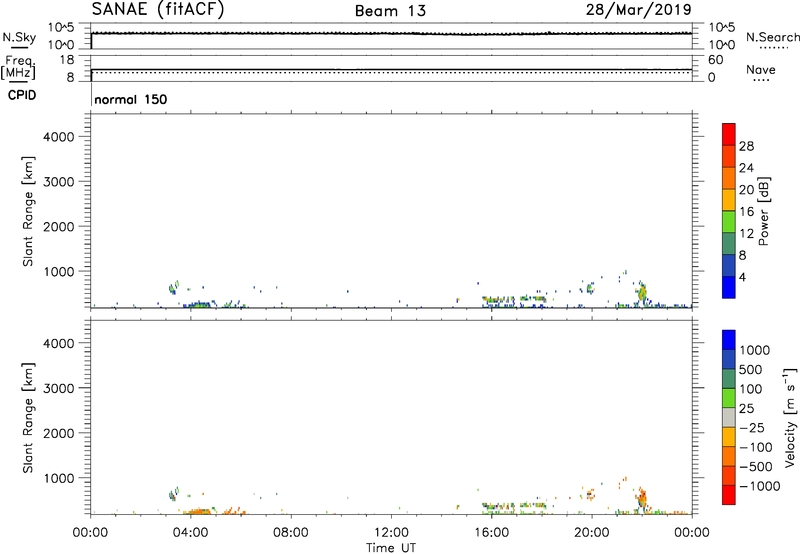This screenshot has width=800, height=554.
Task: Click the -1000 label on the velocity colorbar
Action: [759, 486]
